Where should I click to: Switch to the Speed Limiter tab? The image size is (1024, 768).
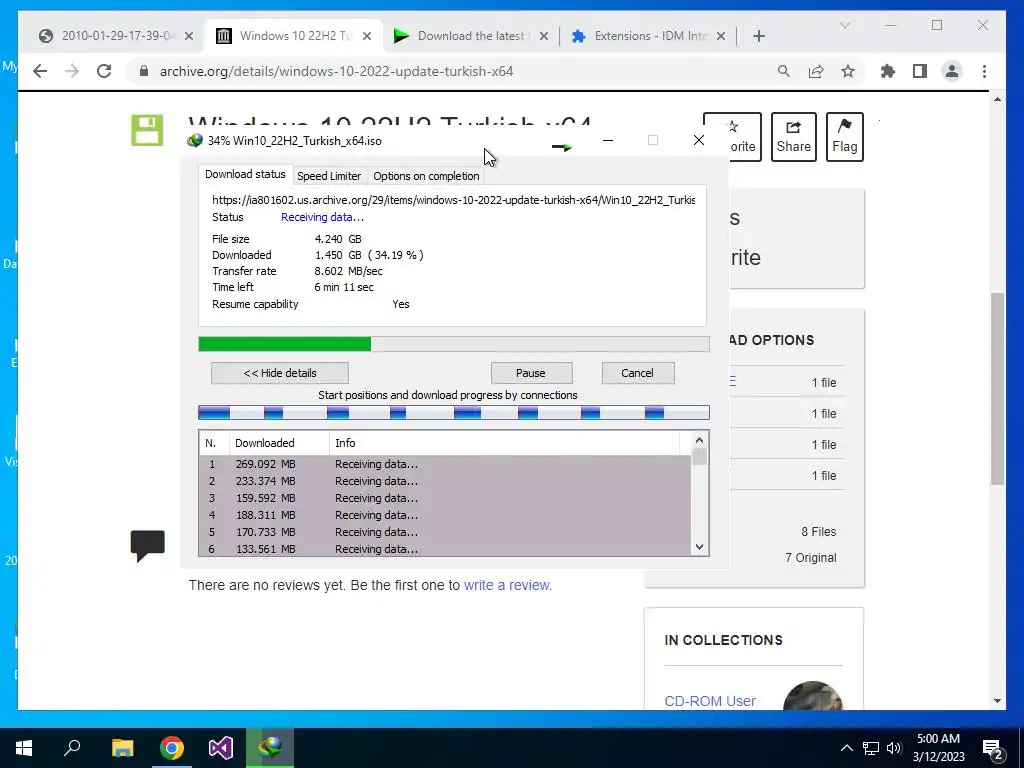point(328,176)
